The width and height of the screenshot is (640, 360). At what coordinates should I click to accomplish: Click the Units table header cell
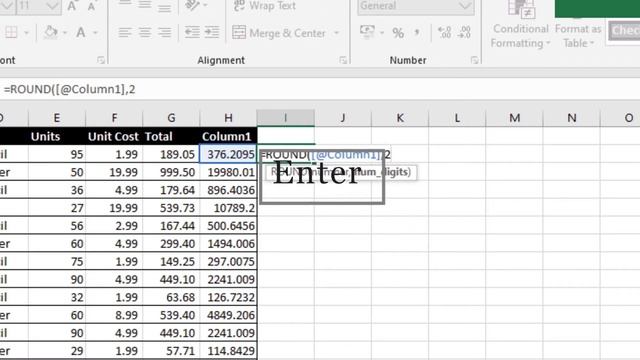[x=57, y=136]
